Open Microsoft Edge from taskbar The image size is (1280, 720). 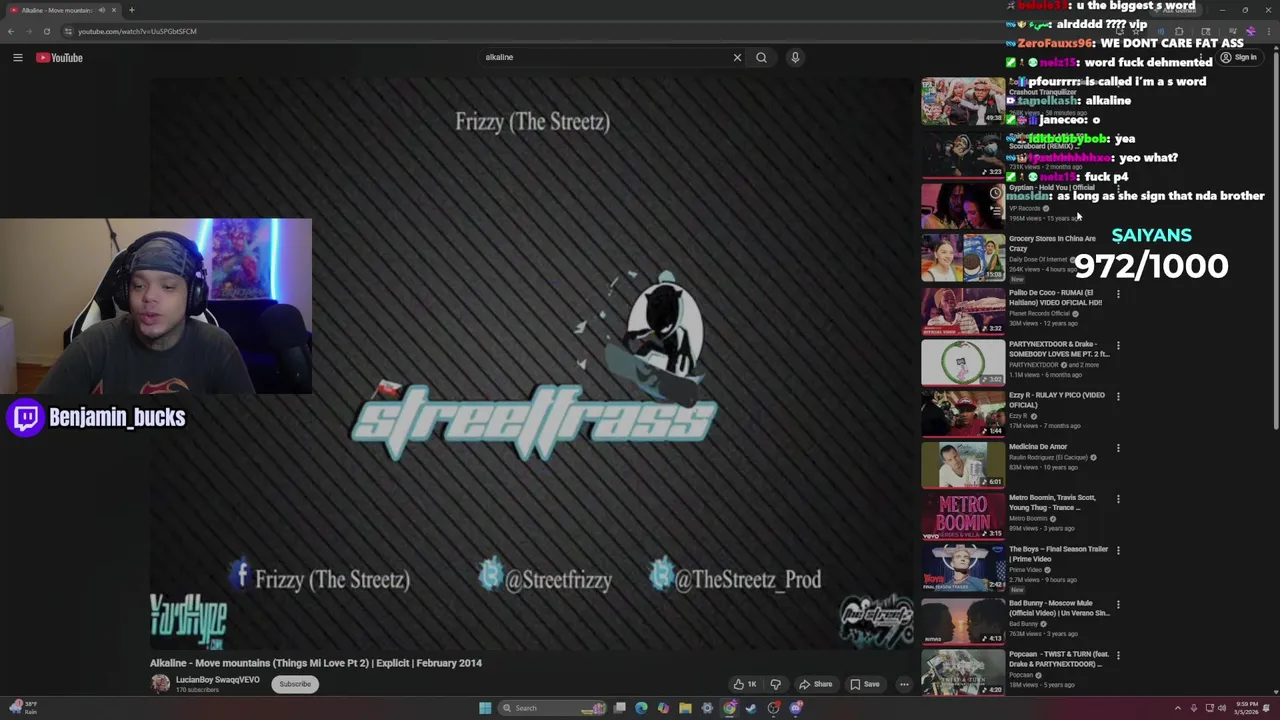click(x=641, y=708)
